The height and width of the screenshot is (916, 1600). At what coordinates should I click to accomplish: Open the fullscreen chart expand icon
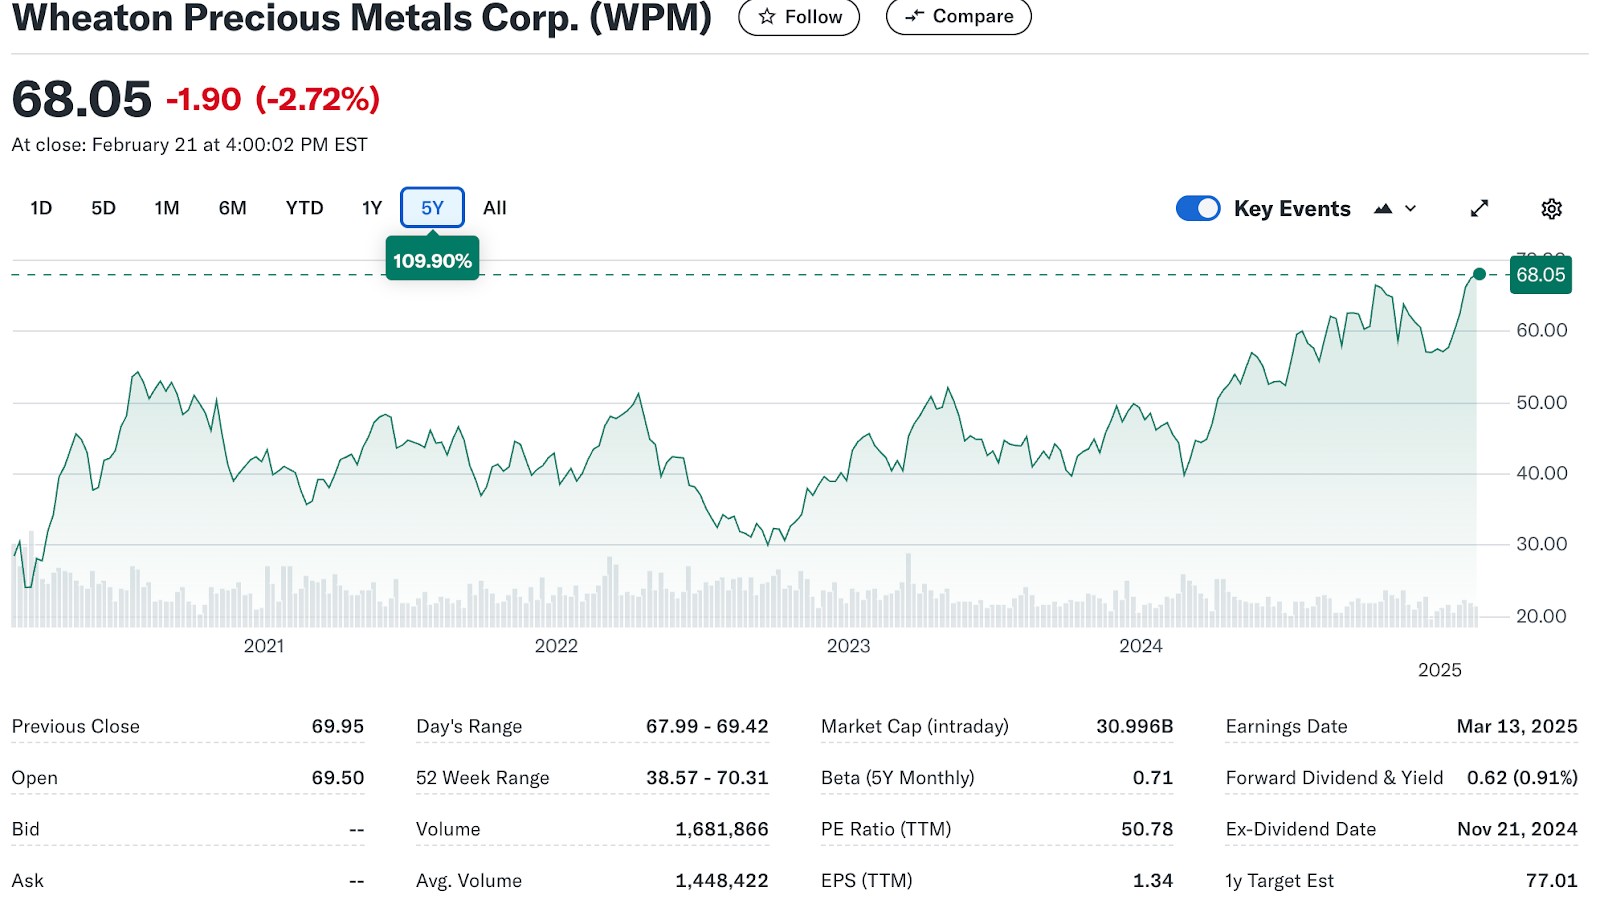click(x=1480, y=208)
